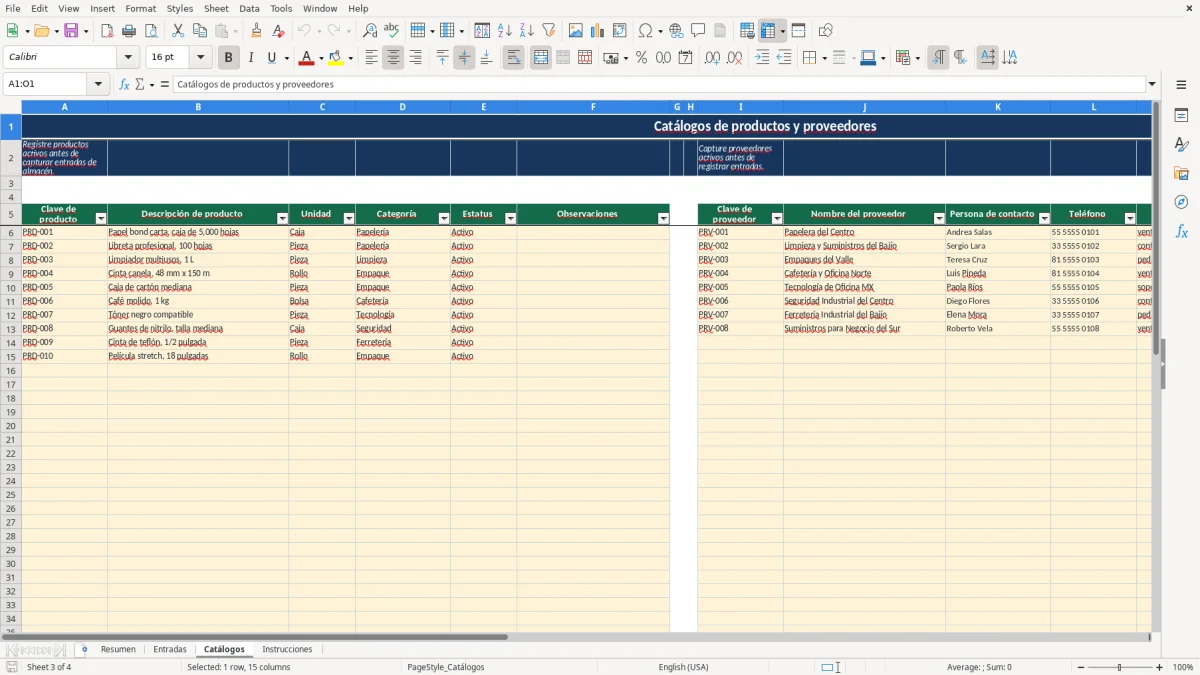The height and width of the screenshot is (675, 1200).
Task: Click the Copy icon
Action: pos(200,31)
